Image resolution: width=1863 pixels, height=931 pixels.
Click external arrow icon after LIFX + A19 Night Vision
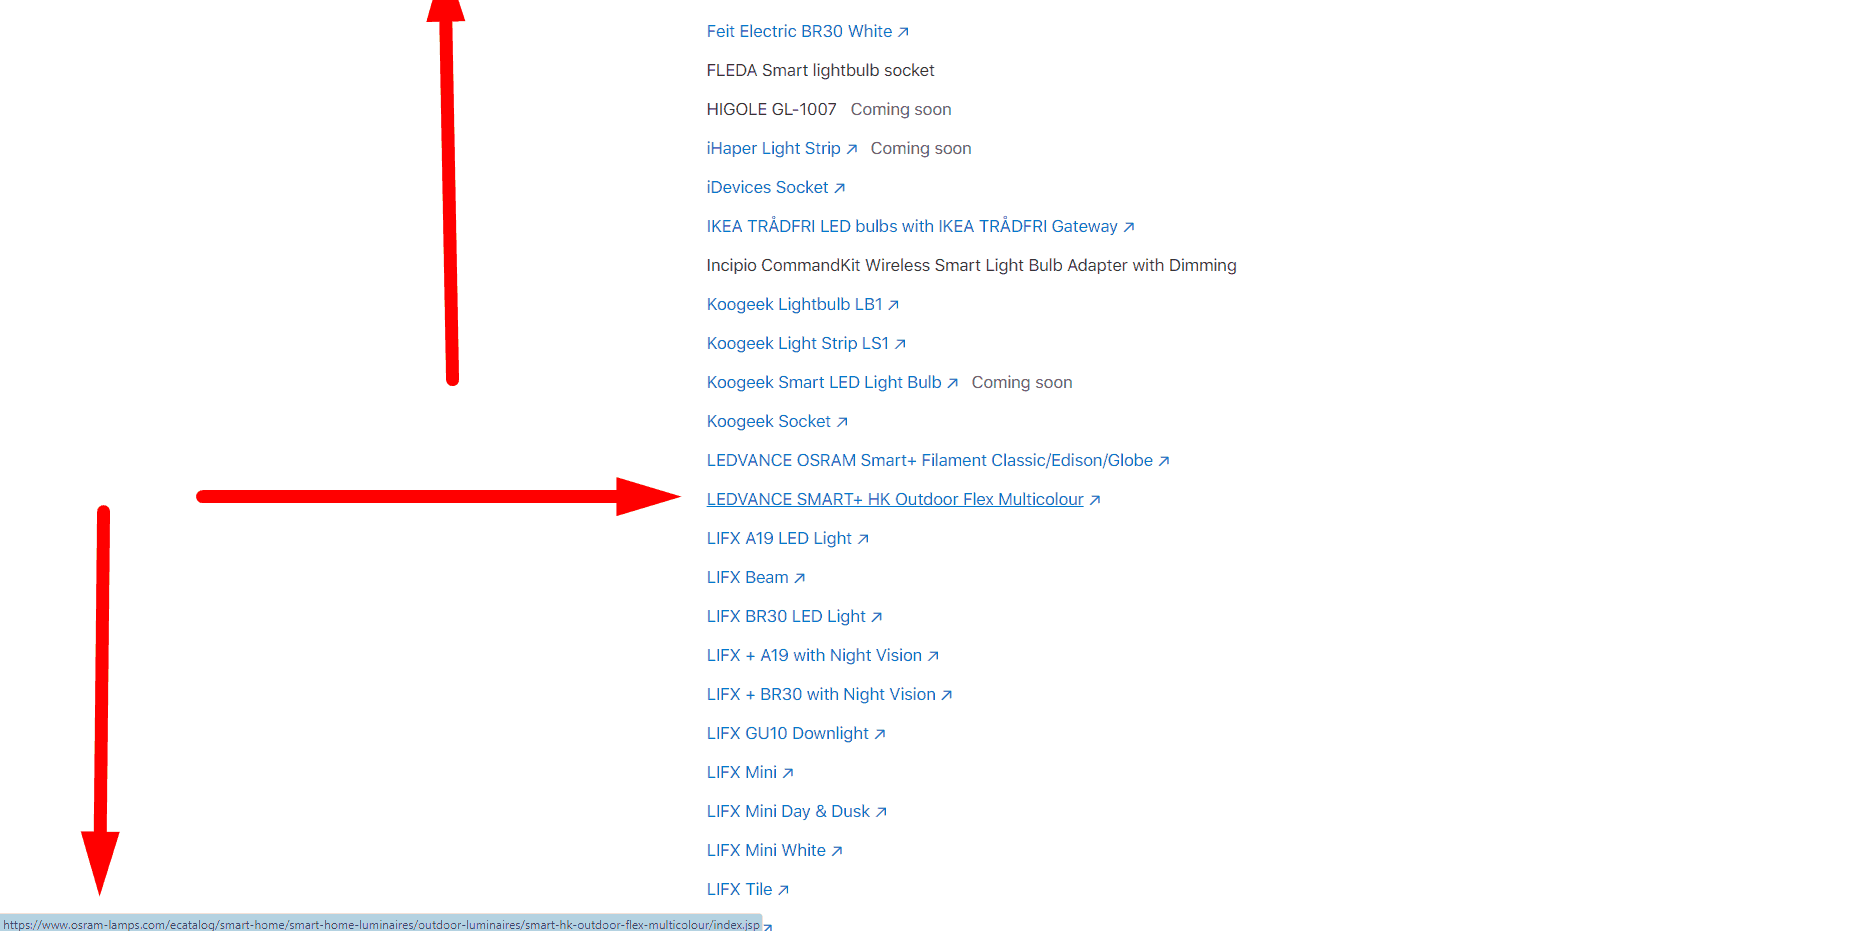[934, 656]
